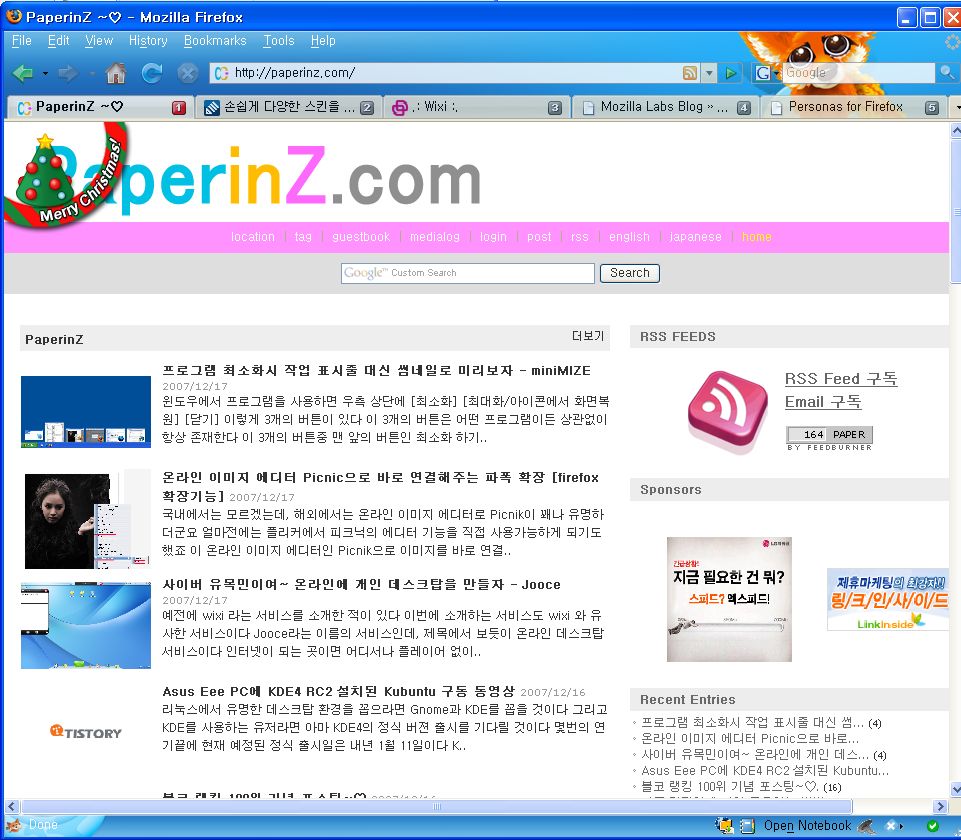Open the tab list dropdown at the tab bar end
This screenshot has width=961, height=840.
point(956,108)
